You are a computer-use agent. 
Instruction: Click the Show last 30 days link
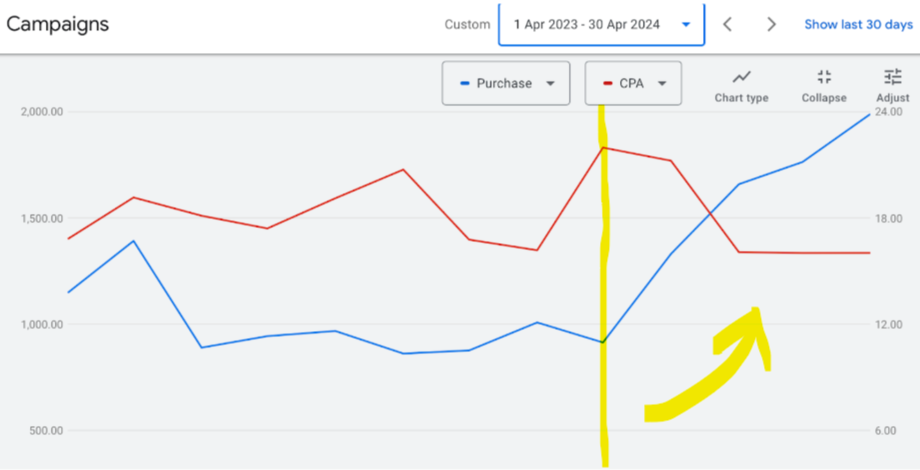tap(858, 24)
